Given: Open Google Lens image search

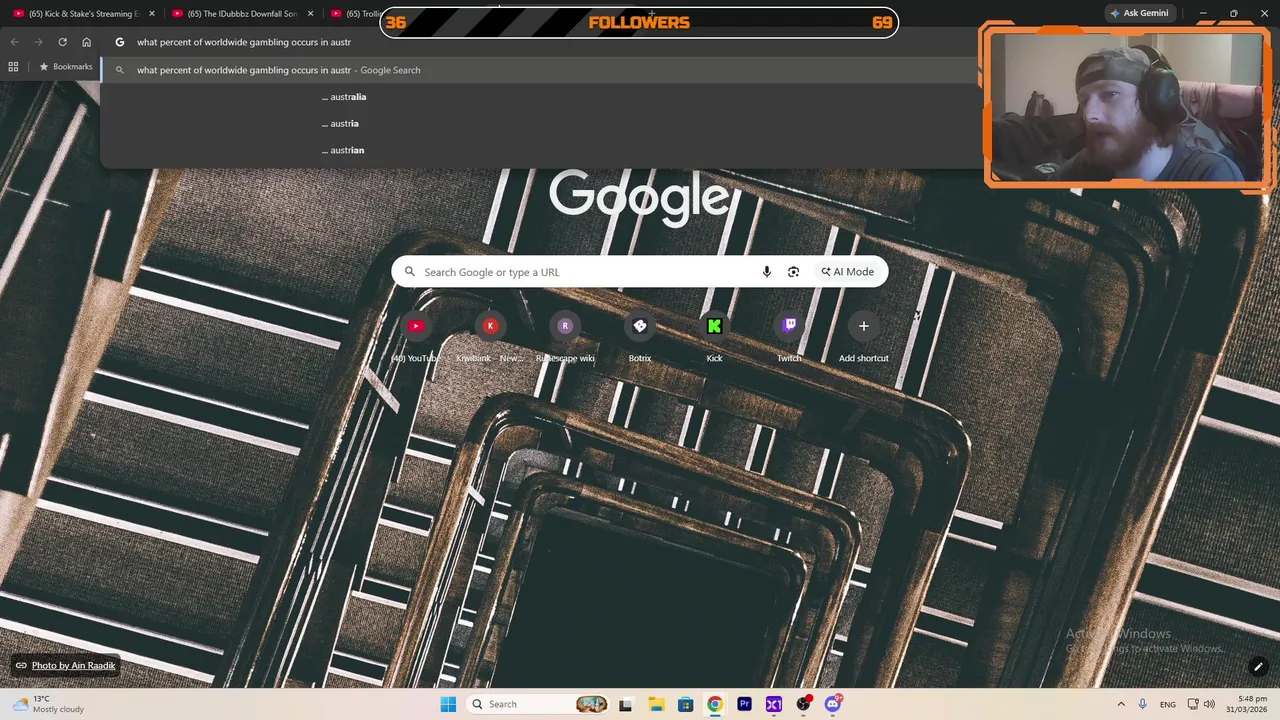Looking at the screenshot, I should click(x=793, y=272).
